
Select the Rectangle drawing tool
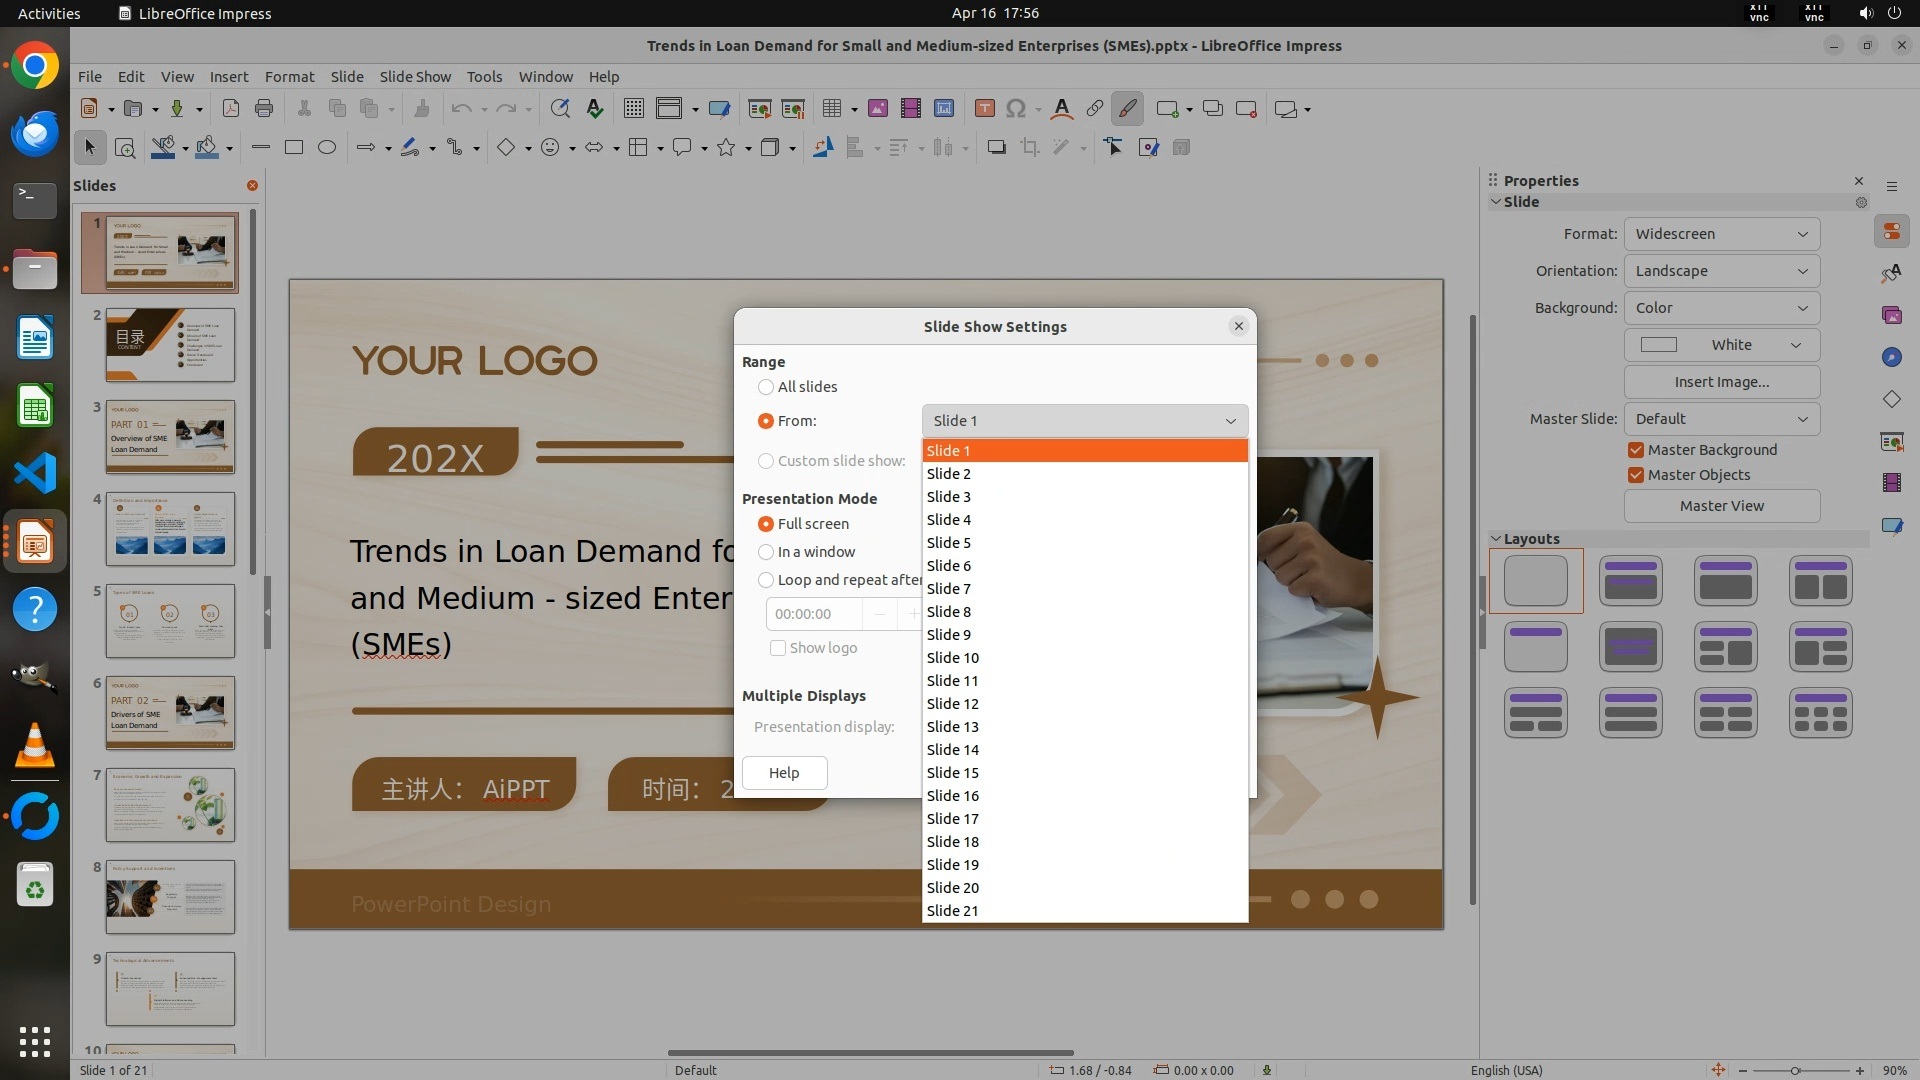tap(294, 148)
